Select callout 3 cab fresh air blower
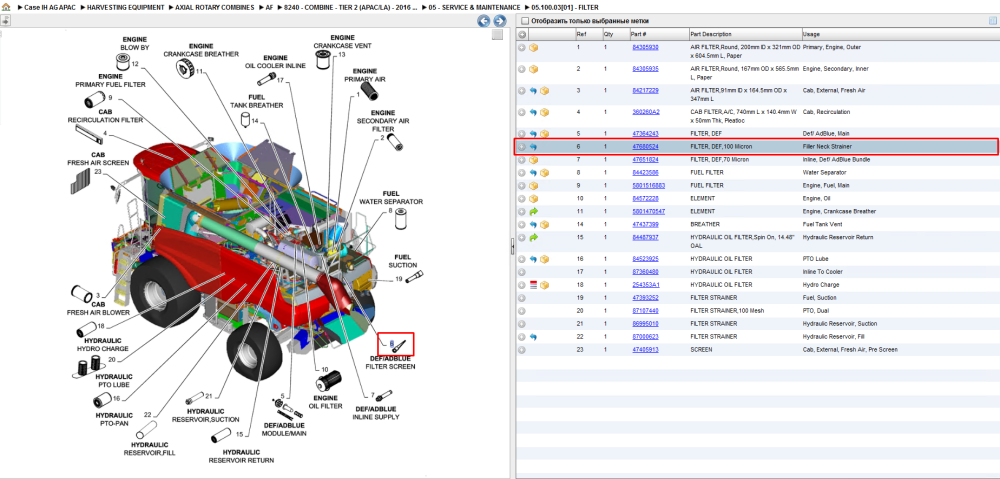Viewport: 1000px width, 479px height. [x=98, y=295]
